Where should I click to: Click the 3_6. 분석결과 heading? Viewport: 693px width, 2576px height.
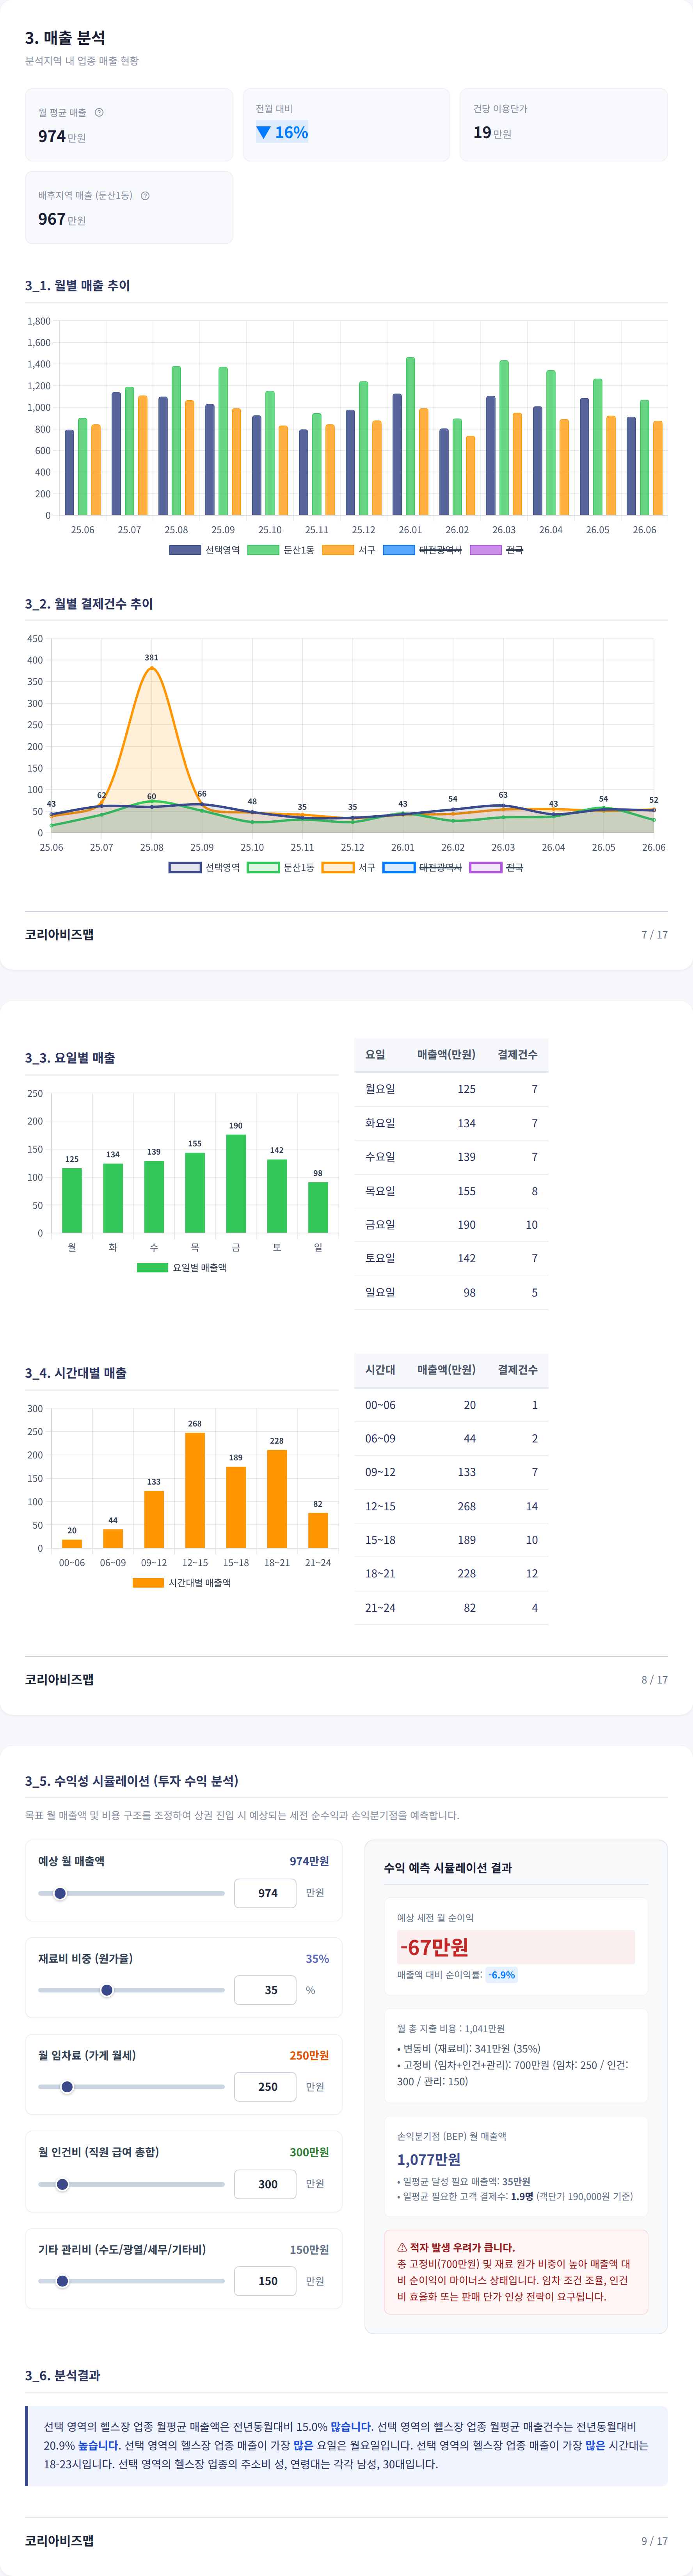pyautogui.click(x=62, y=2375)
